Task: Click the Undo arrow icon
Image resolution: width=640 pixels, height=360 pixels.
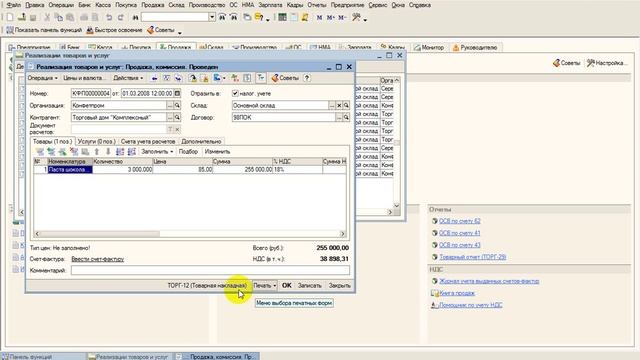Action: click(x=109, y=17)
